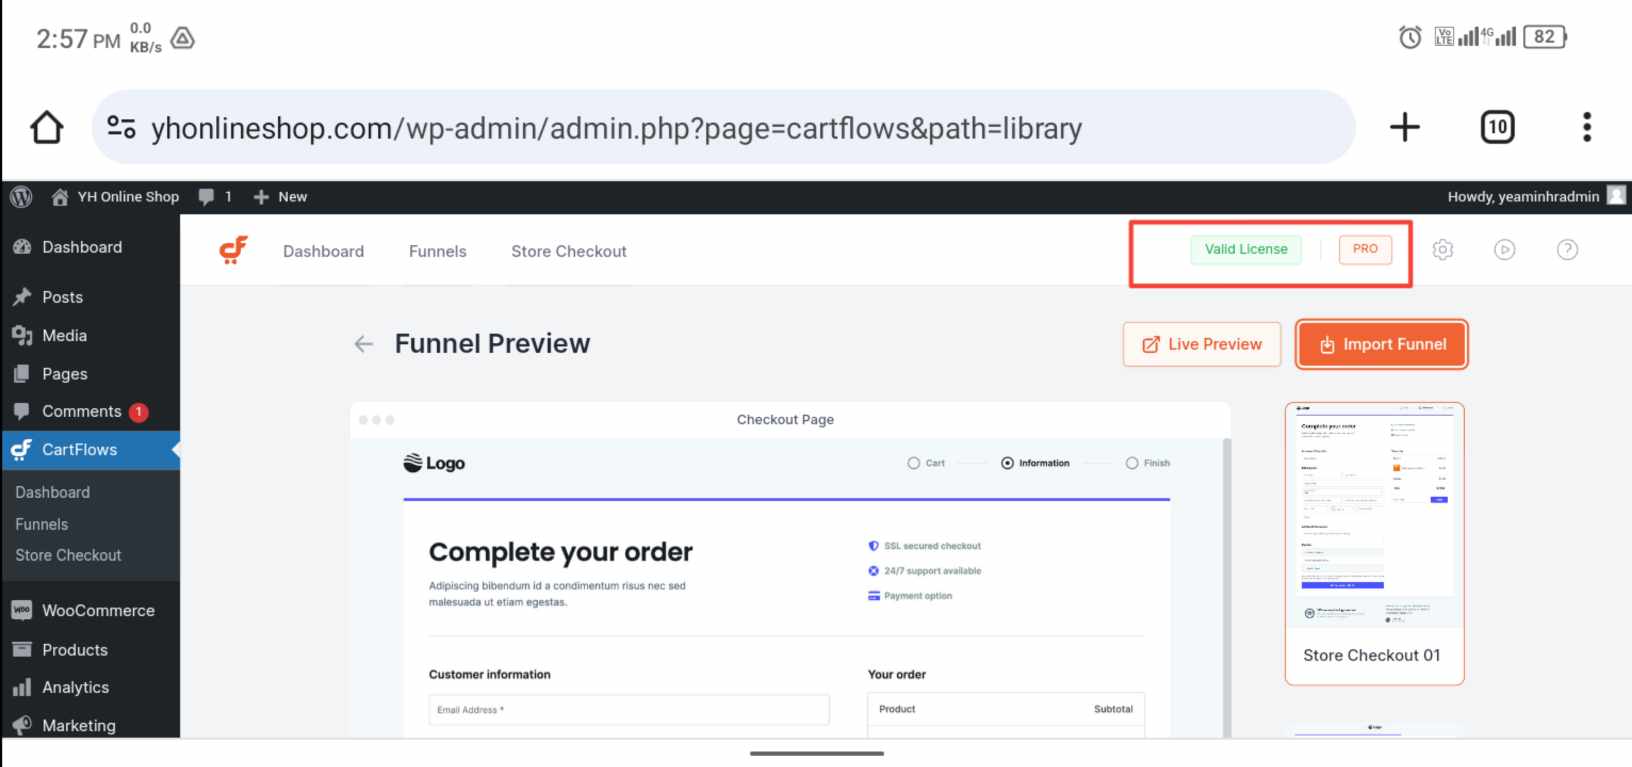Open CartFlows settings gear icon
The image size is (1632, 767).
tap(1442, 250)
